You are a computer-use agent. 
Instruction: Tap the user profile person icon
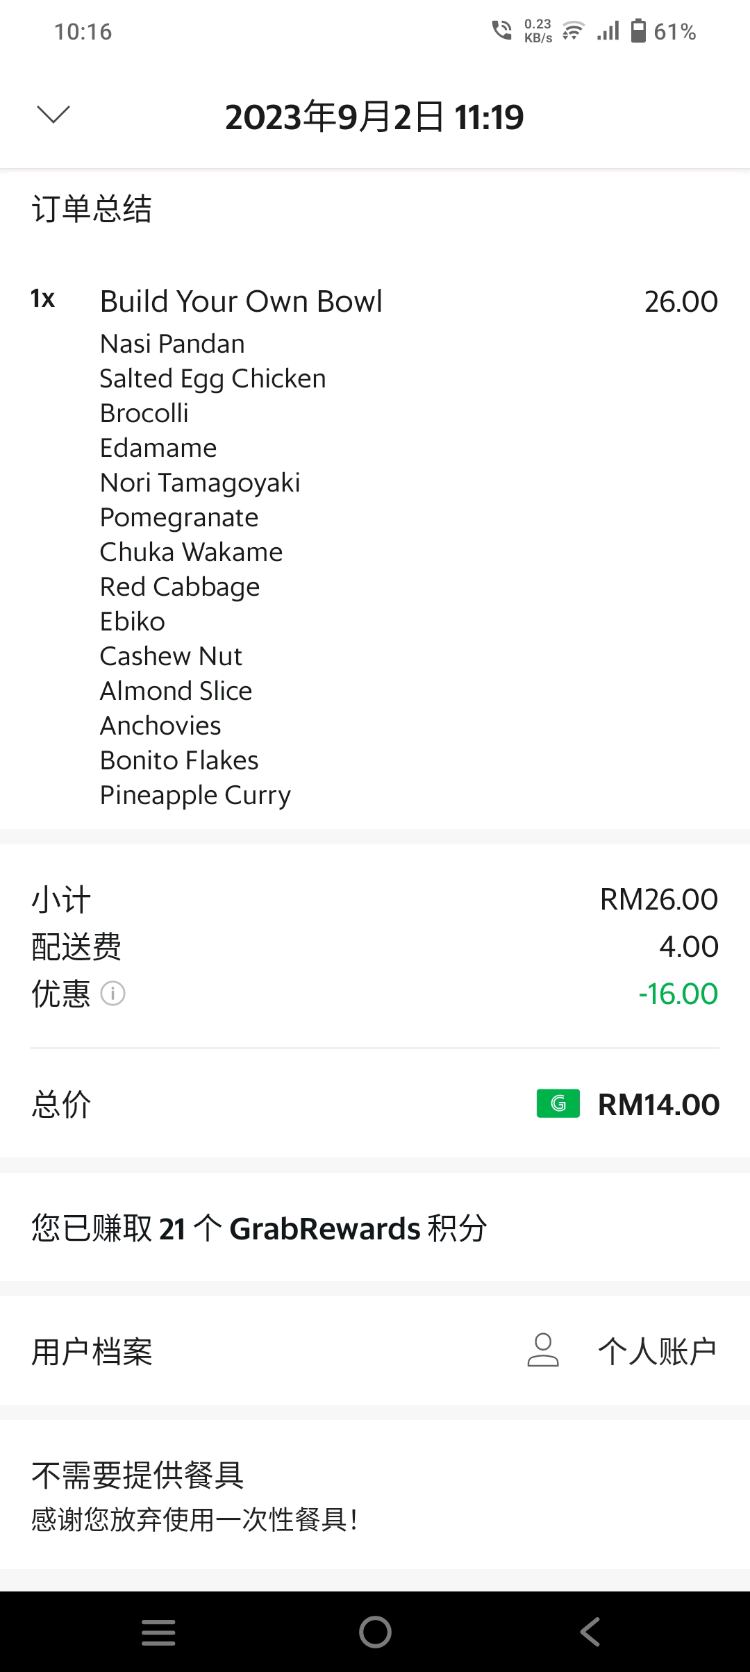pos(543,1351)
